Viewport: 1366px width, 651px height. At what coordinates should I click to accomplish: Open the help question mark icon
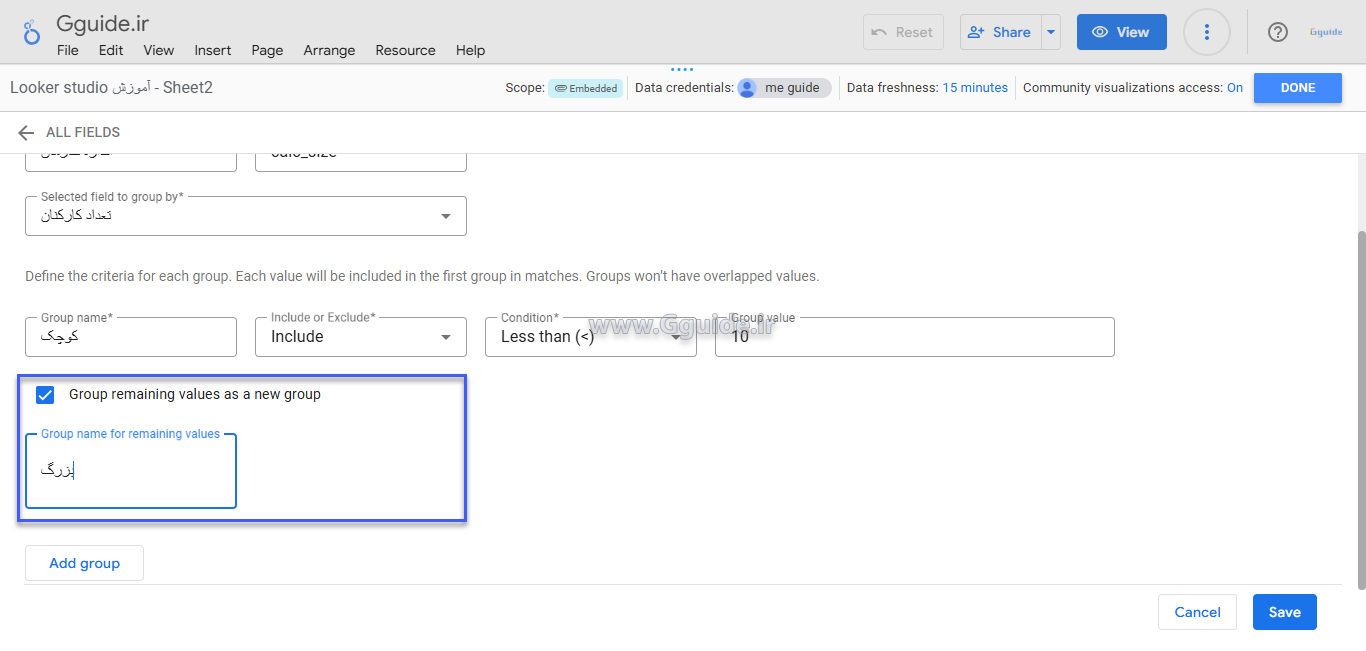1277,32
